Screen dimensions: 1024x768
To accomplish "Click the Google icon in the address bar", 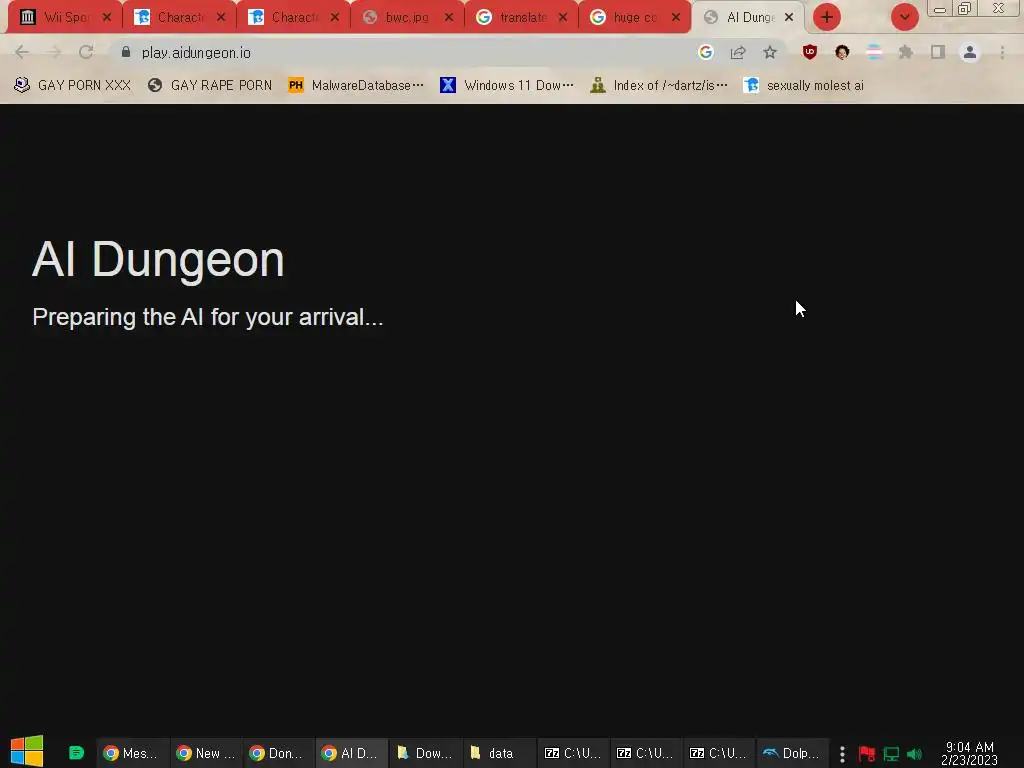I will point(705,52).
